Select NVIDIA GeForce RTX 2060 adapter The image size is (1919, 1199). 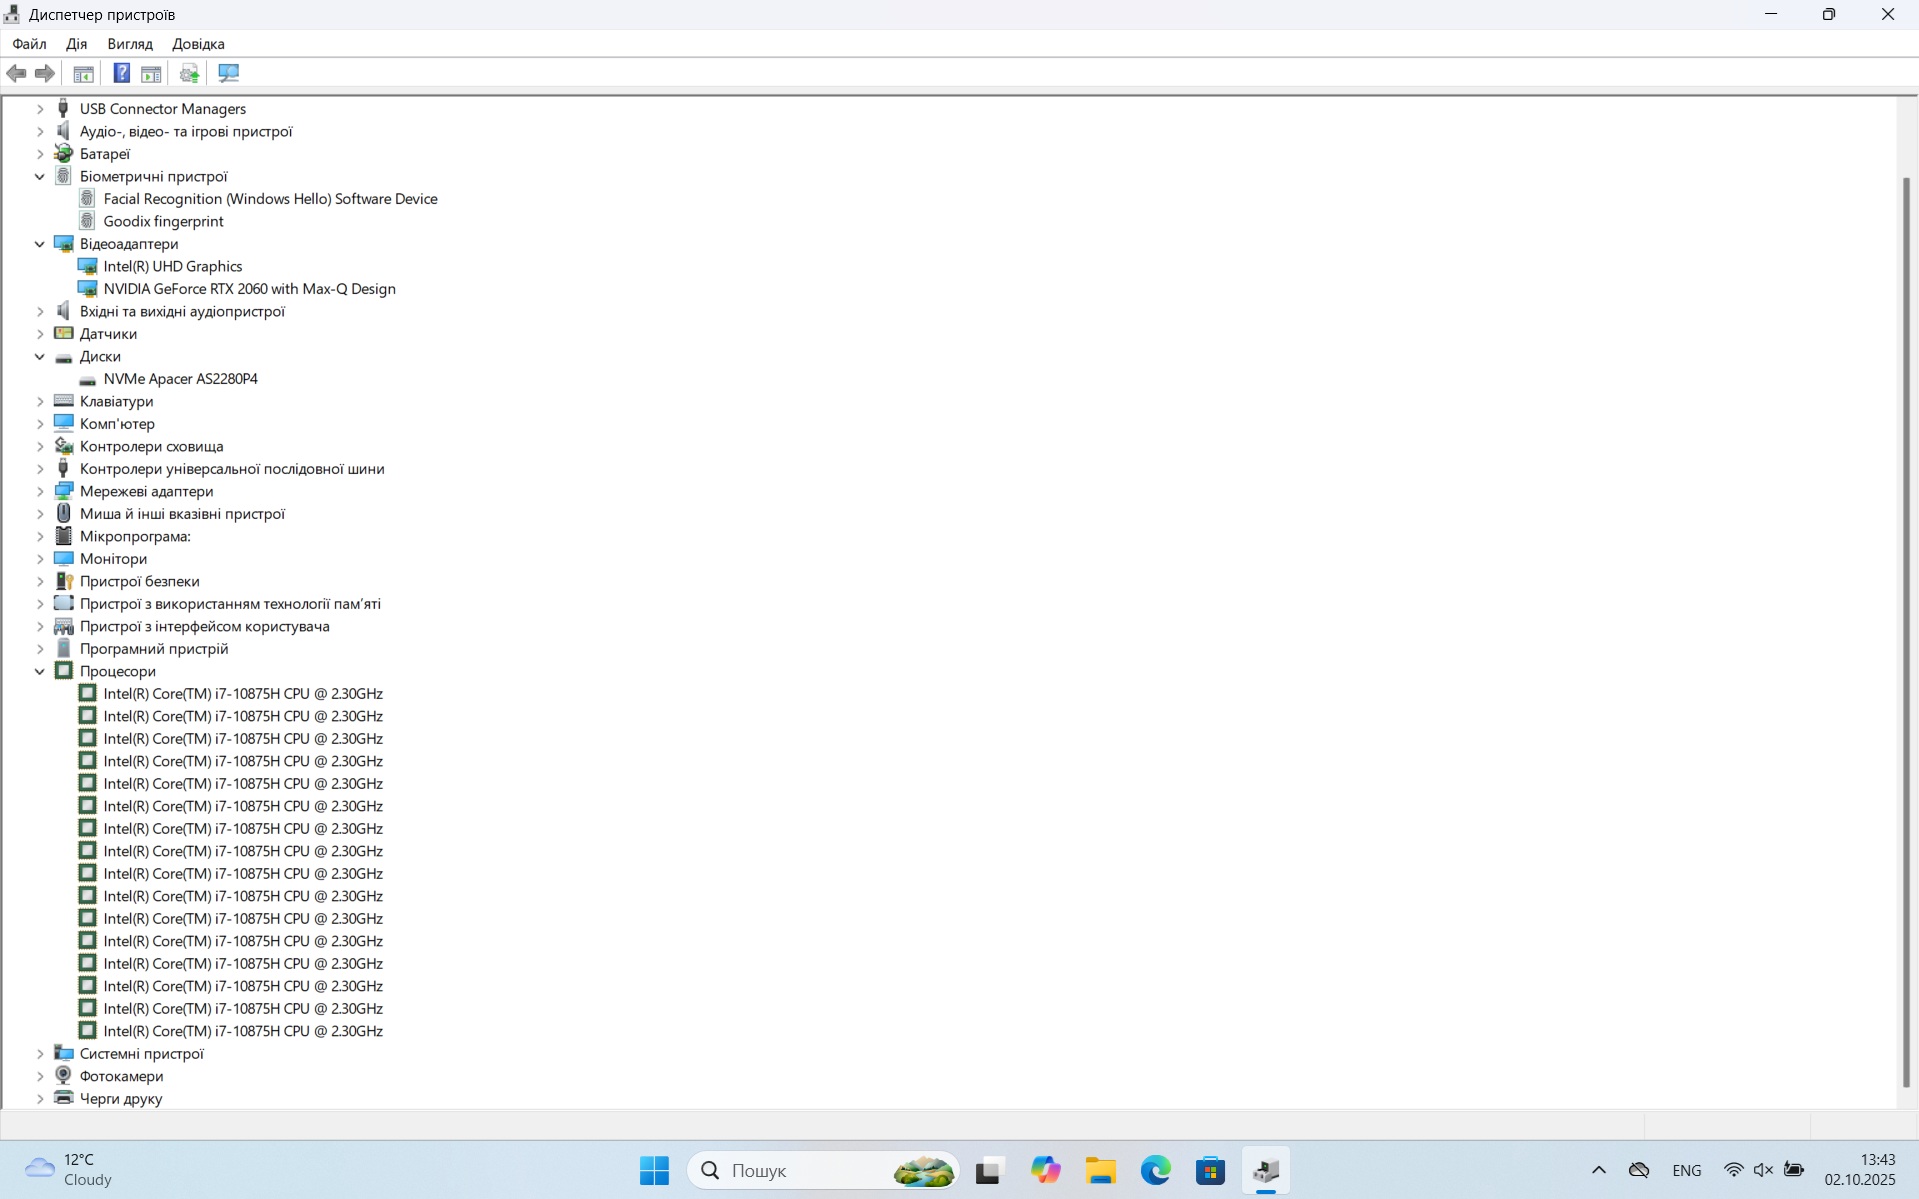point(249,289)
